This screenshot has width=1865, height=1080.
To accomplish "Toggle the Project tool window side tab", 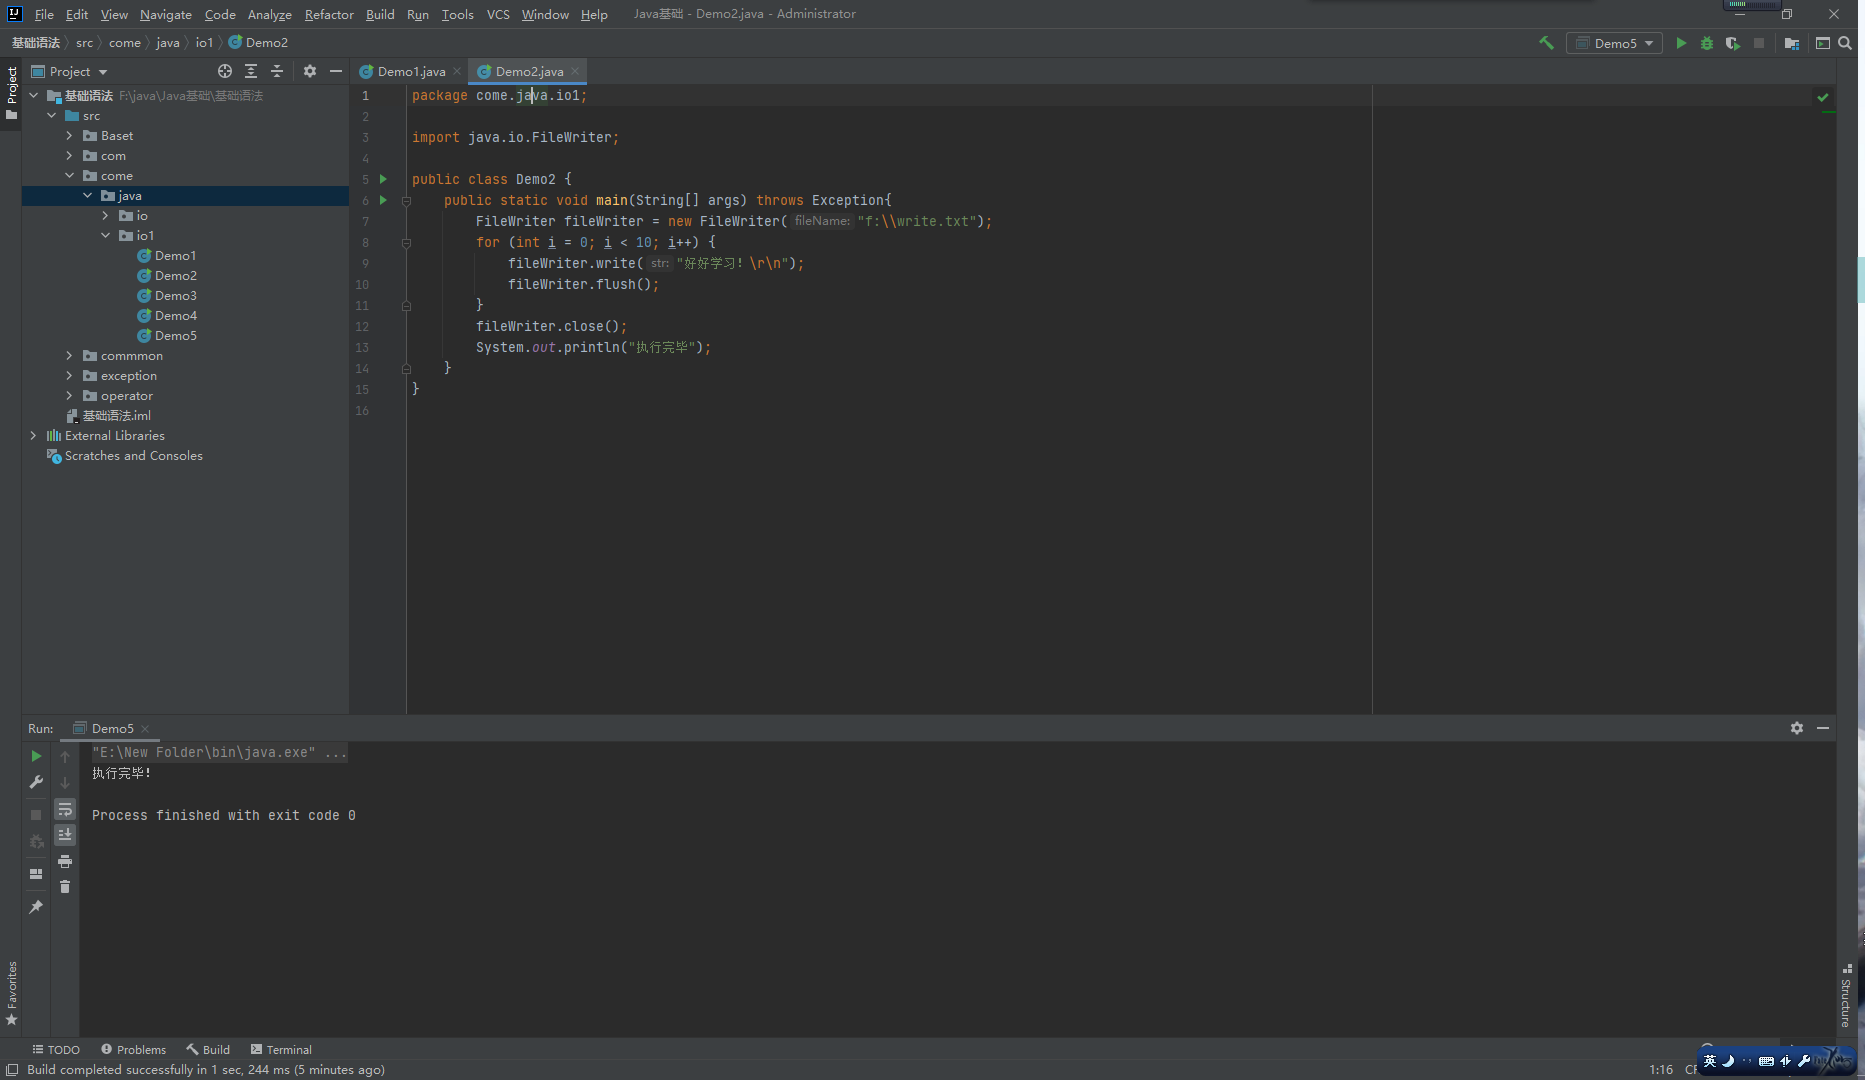I will (11, 93).
